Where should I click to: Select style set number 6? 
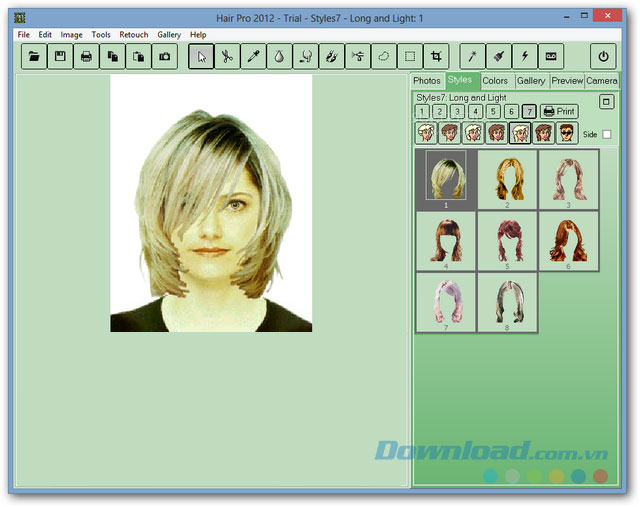click(511, 111)
